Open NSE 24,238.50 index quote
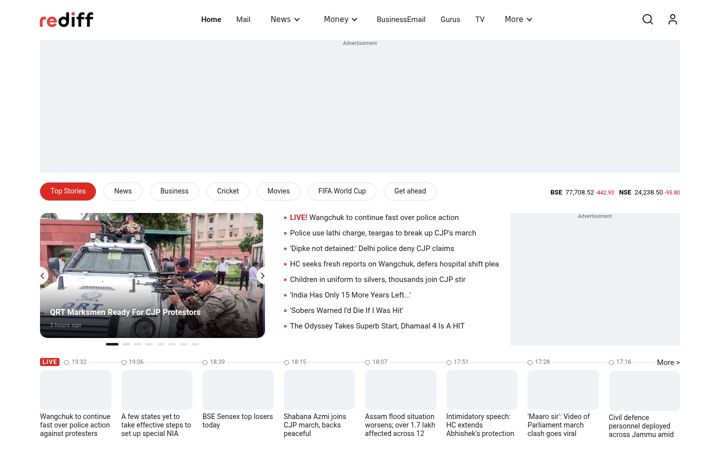The image size is (720, 450). click(x=649, y=192)
